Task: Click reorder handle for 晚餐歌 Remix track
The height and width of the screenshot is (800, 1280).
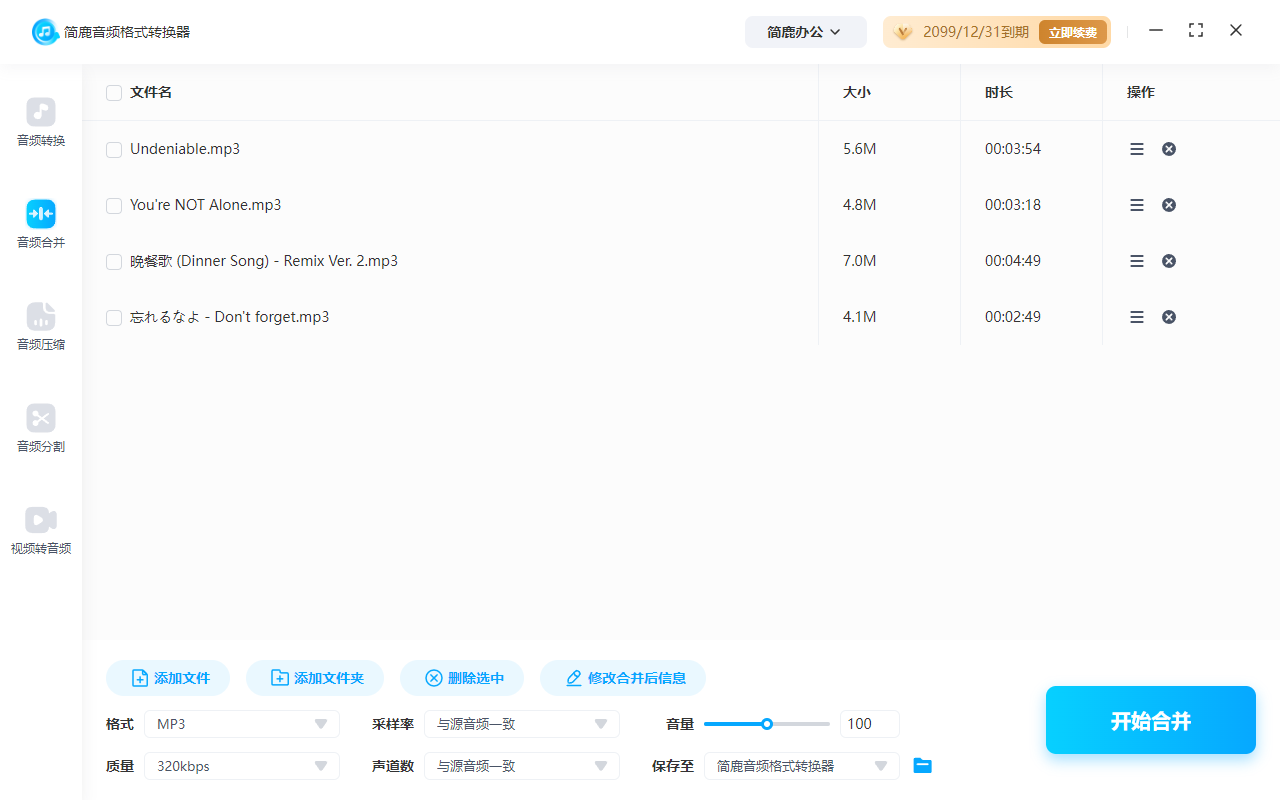Action: [x=1137, y=261]
